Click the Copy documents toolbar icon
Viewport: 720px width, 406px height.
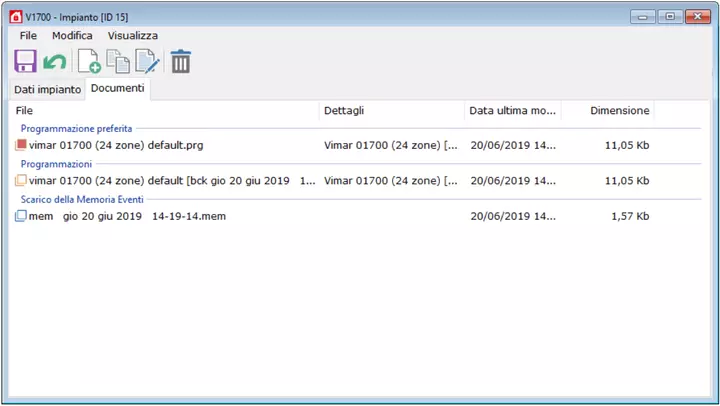pos(118,62)
